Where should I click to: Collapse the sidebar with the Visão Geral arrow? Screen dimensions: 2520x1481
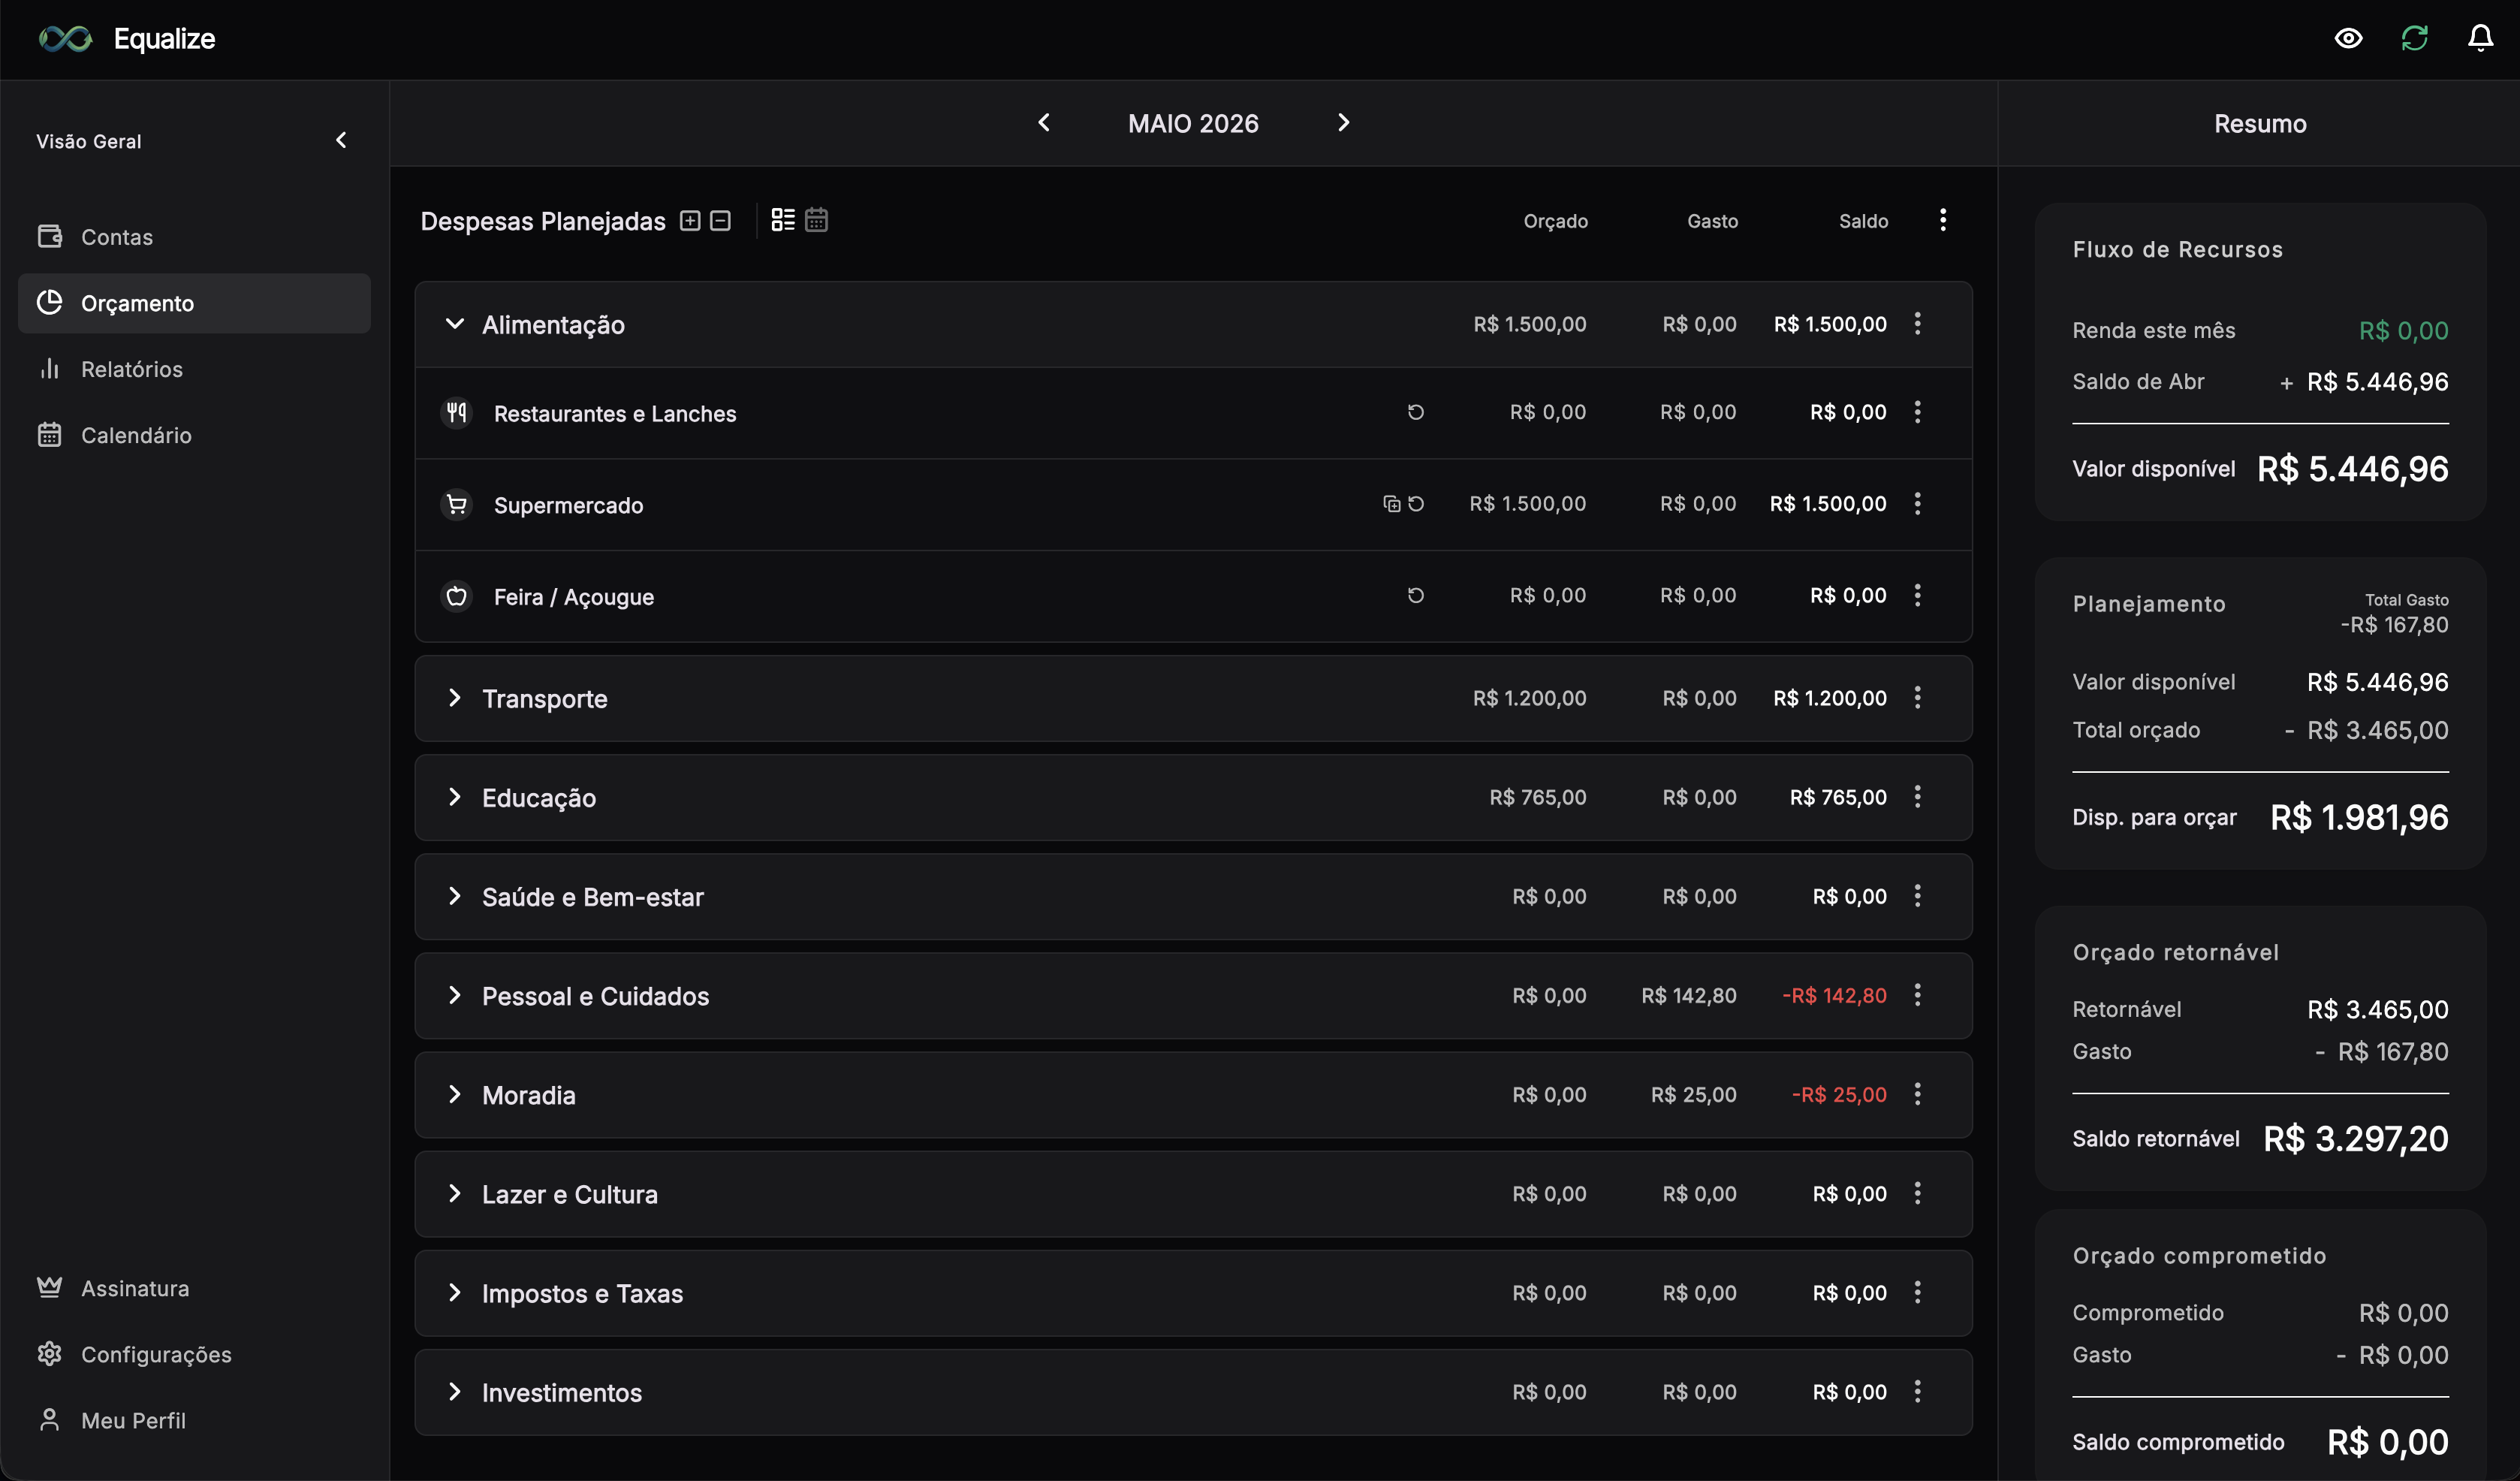[x=341, y=140]
